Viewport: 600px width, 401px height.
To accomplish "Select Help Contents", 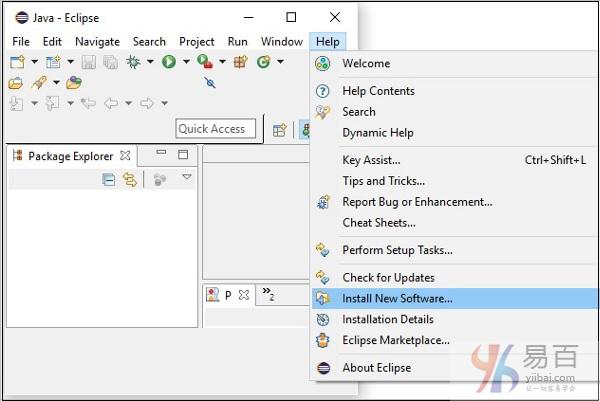I will 455,91.
